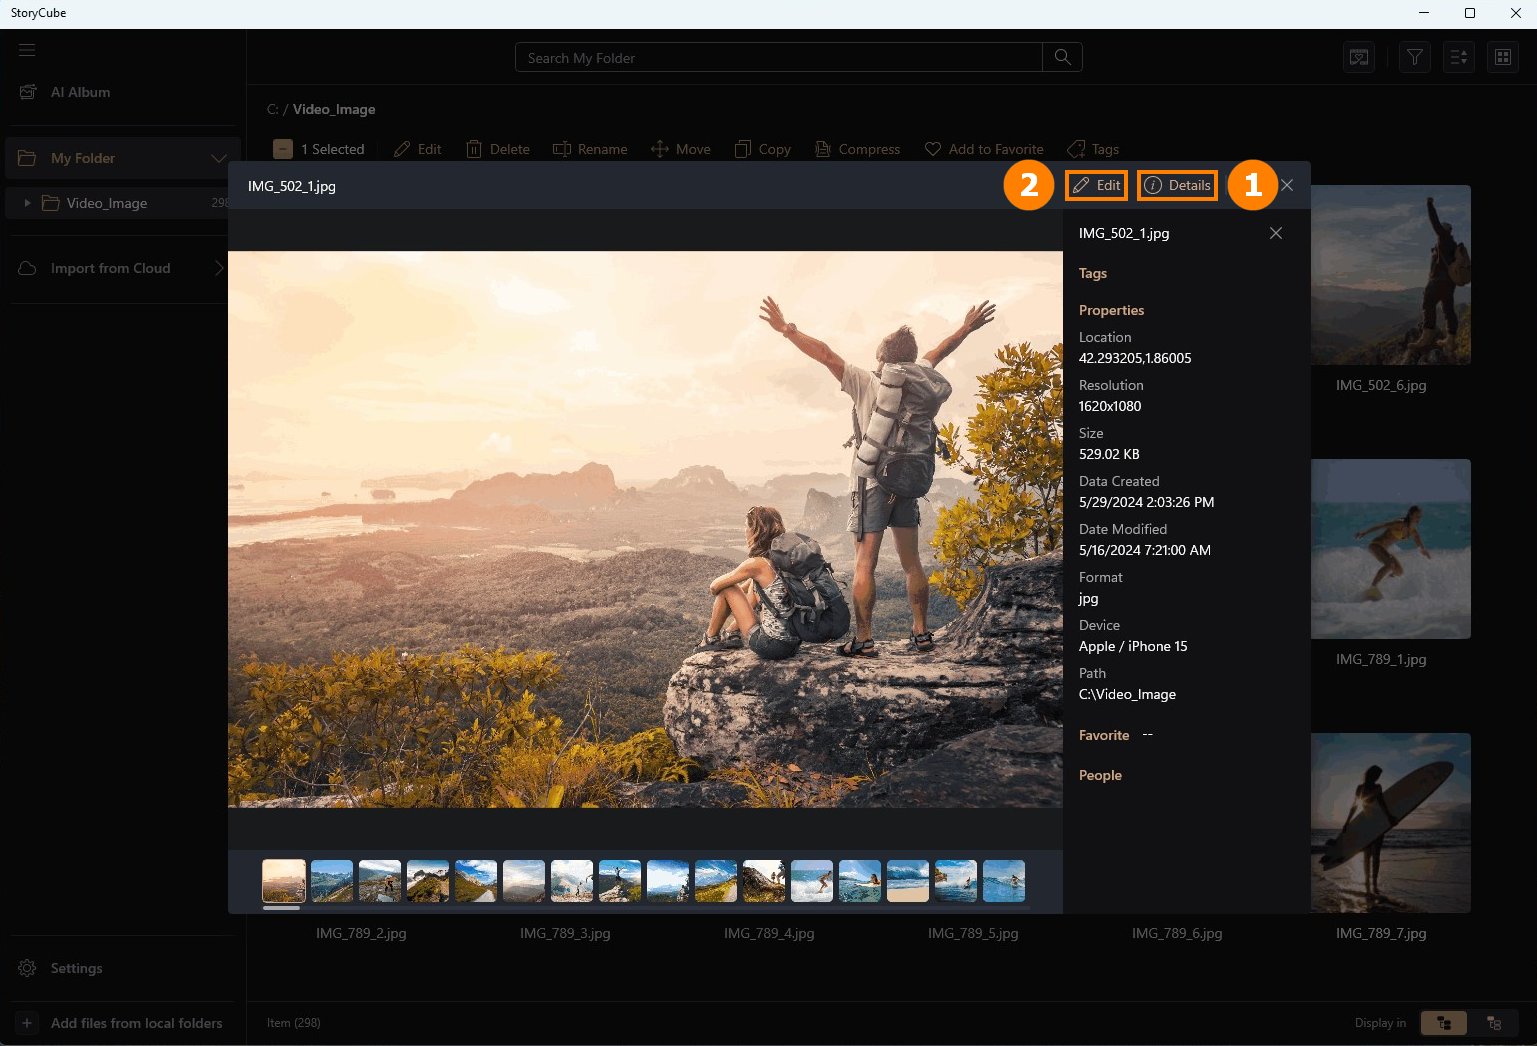
Task: Click Add to Favorite
Action: 984,149
